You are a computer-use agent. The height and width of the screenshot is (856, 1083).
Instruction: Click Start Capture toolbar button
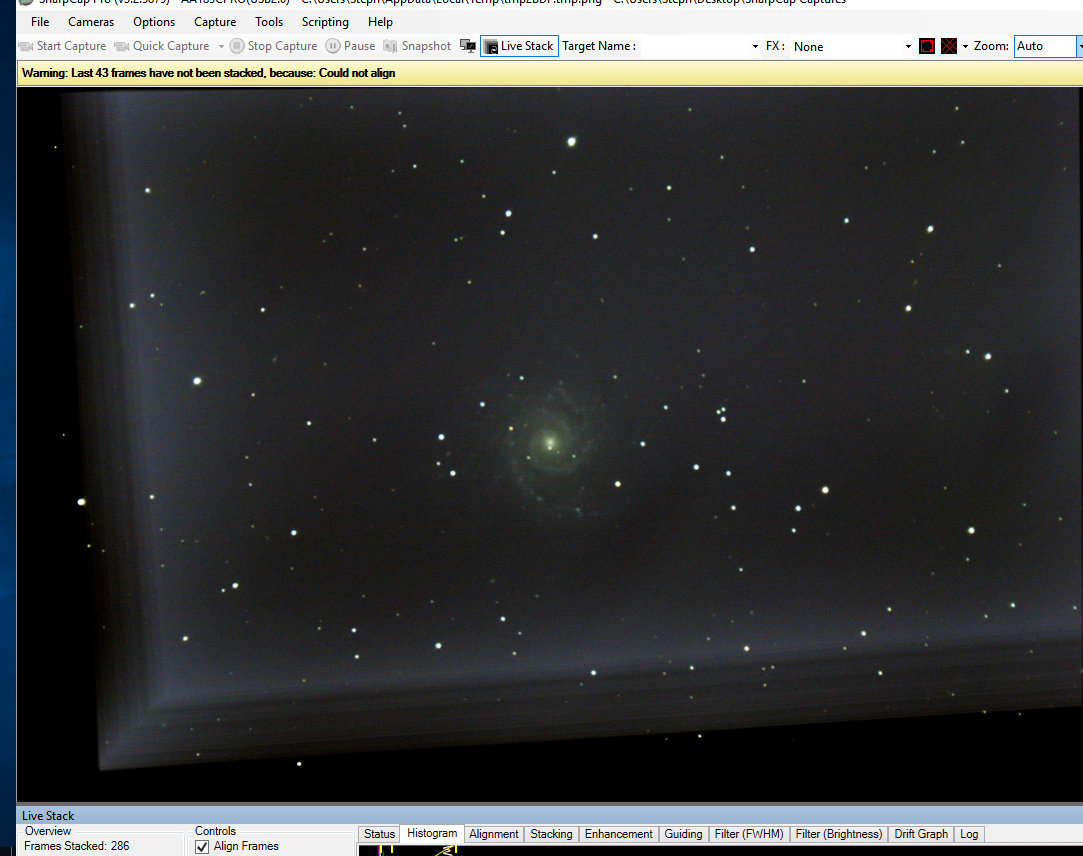click(62, 46)
